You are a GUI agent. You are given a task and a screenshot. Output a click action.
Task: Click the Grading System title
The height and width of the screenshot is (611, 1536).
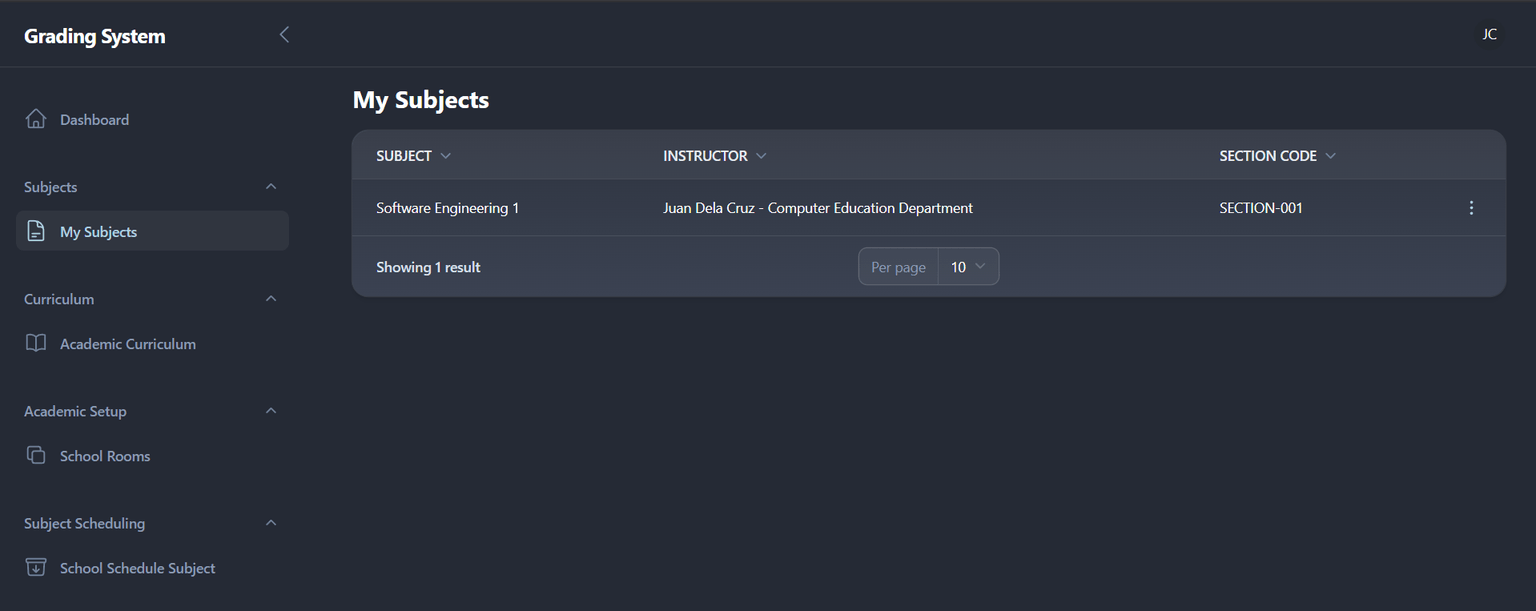(95, 36)
